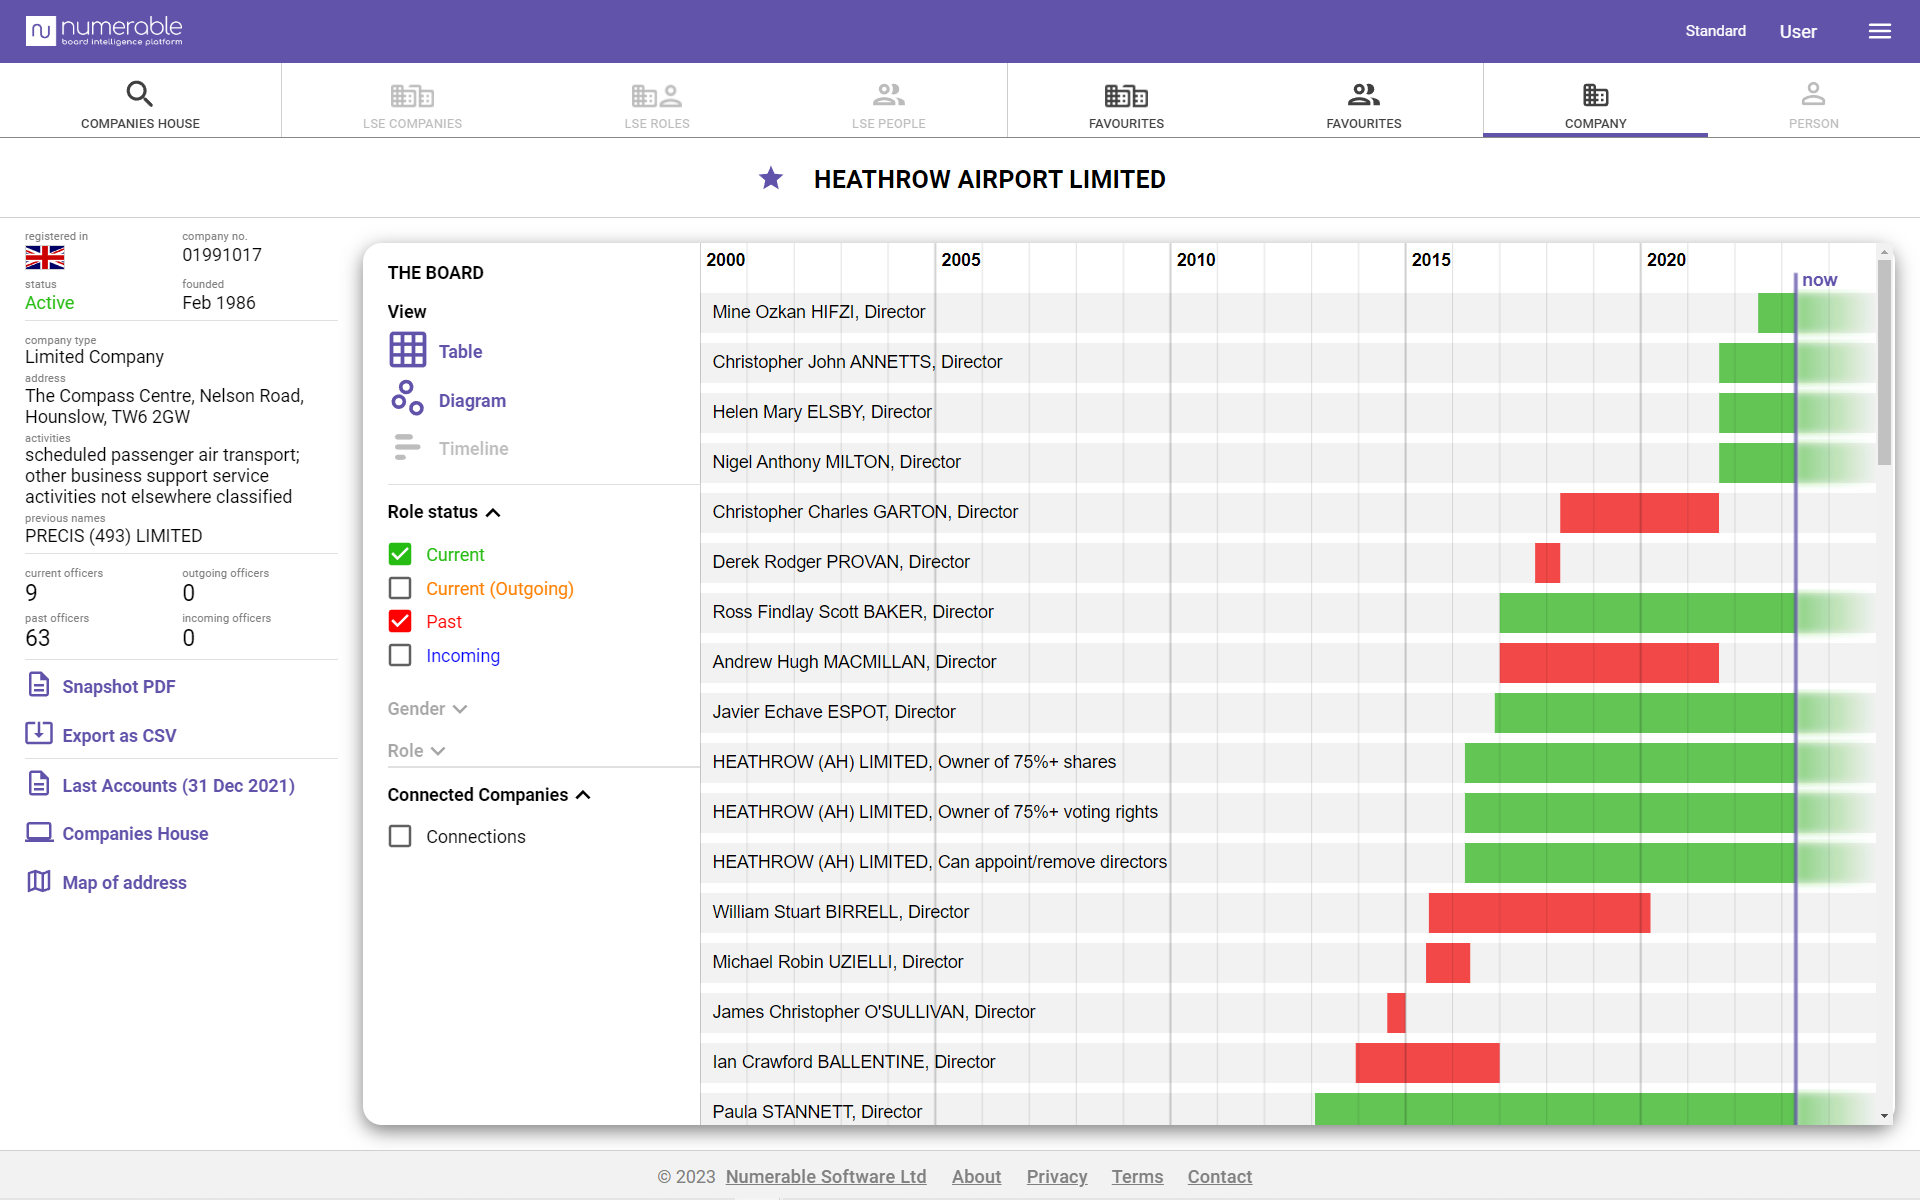Click Ross Findlay Scott BAKER green bar
This screenshot has height=1200, width=1920.
(x=1647, y=613)
